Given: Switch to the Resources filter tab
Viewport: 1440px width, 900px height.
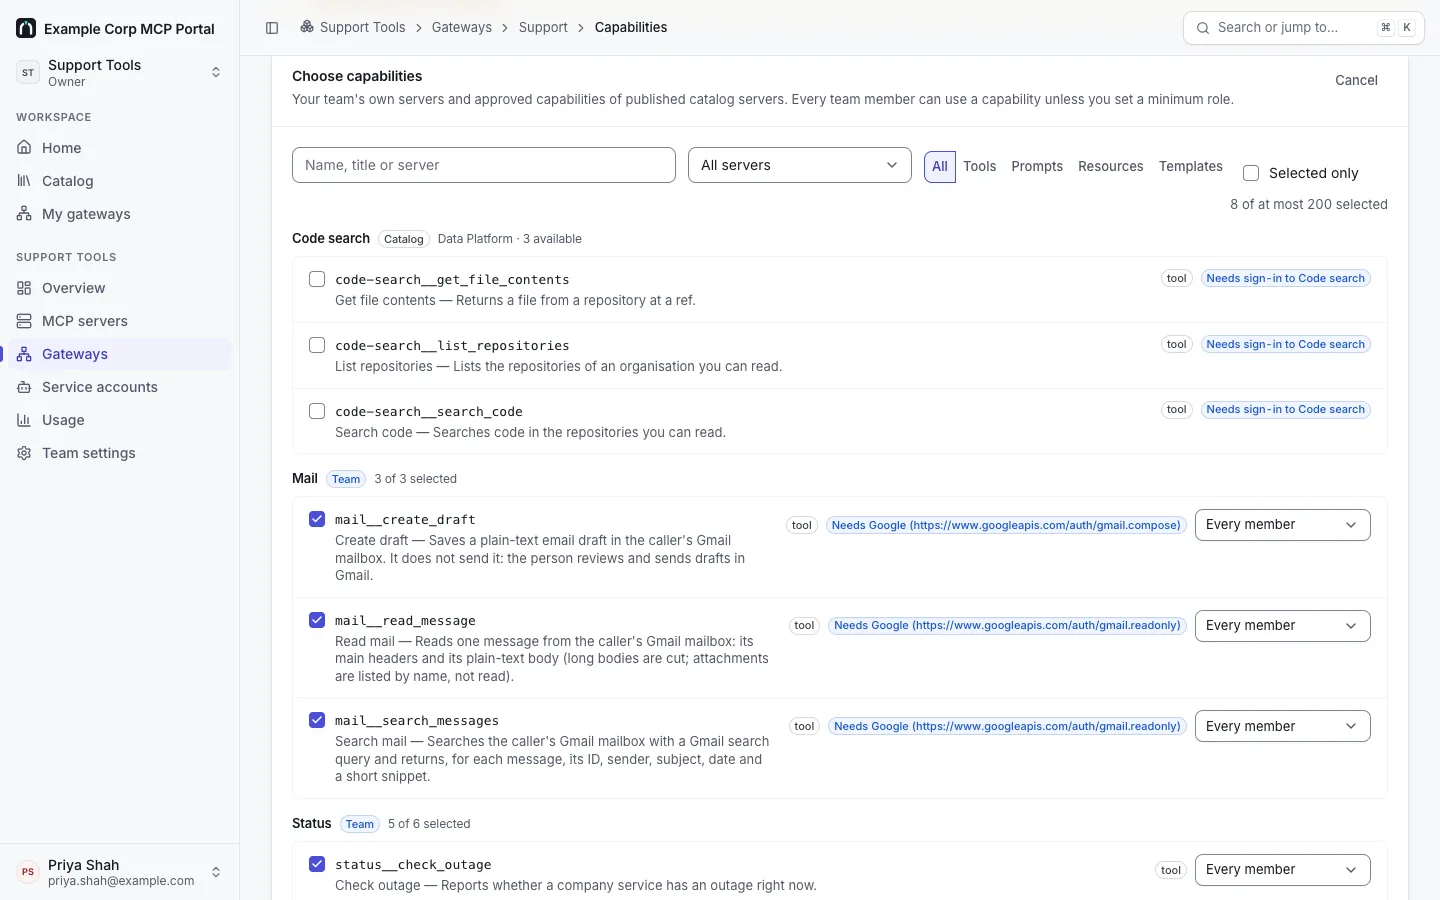Looking at the screenshot, I should (x=1110, y=167).
